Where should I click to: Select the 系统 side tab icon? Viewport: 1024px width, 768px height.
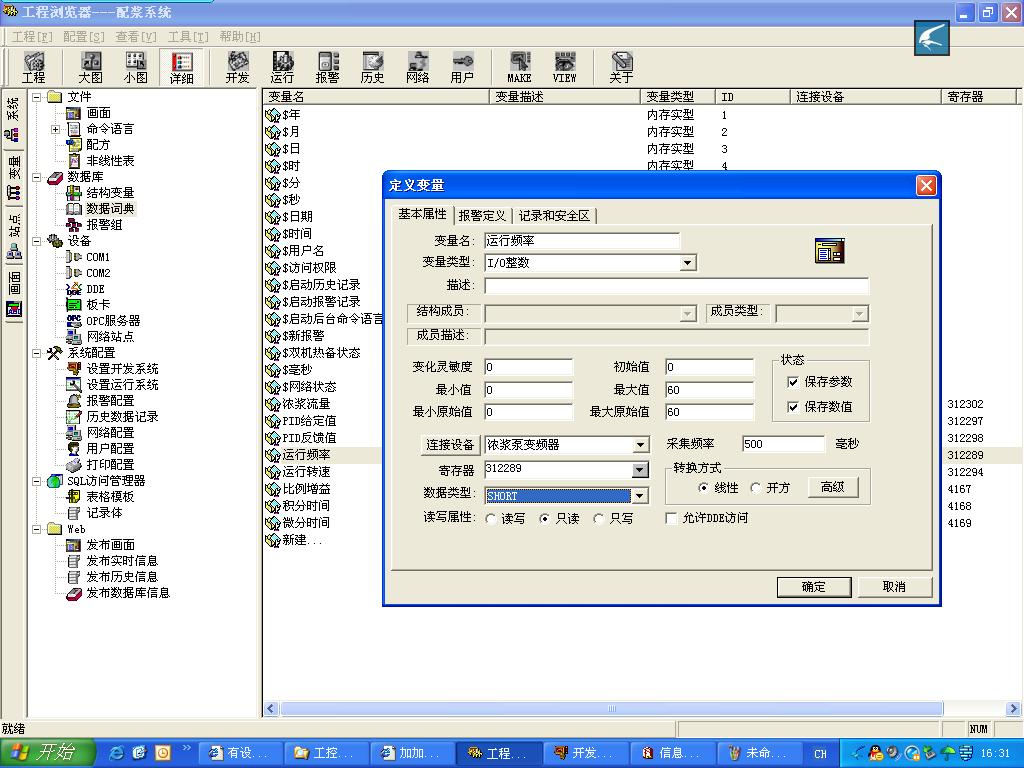[14, 120]
